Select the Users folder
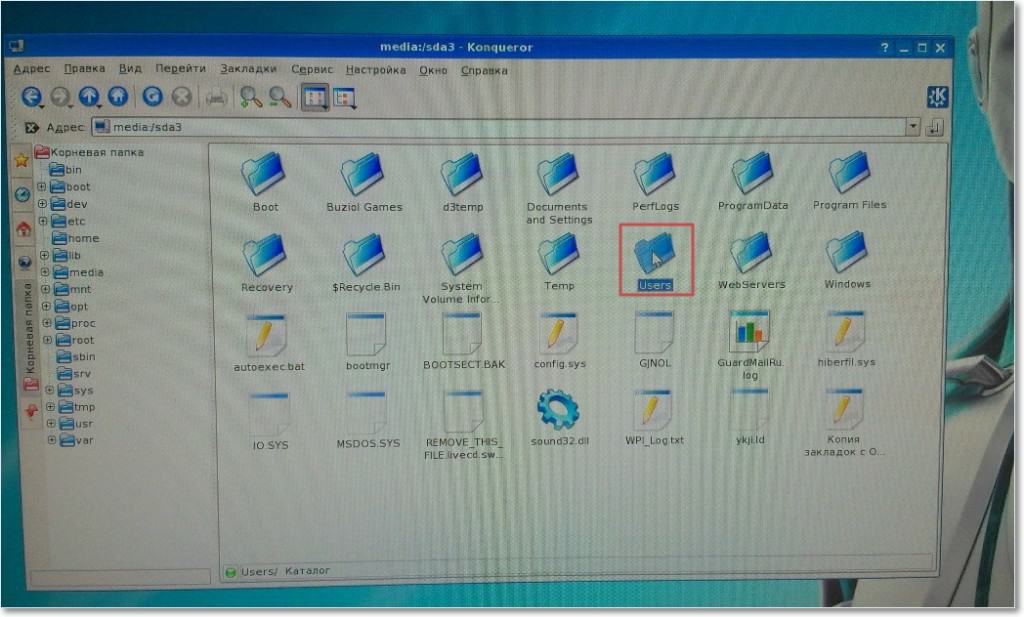The height and width of the screenshot is (617, 1024). (x=655, y=260)
